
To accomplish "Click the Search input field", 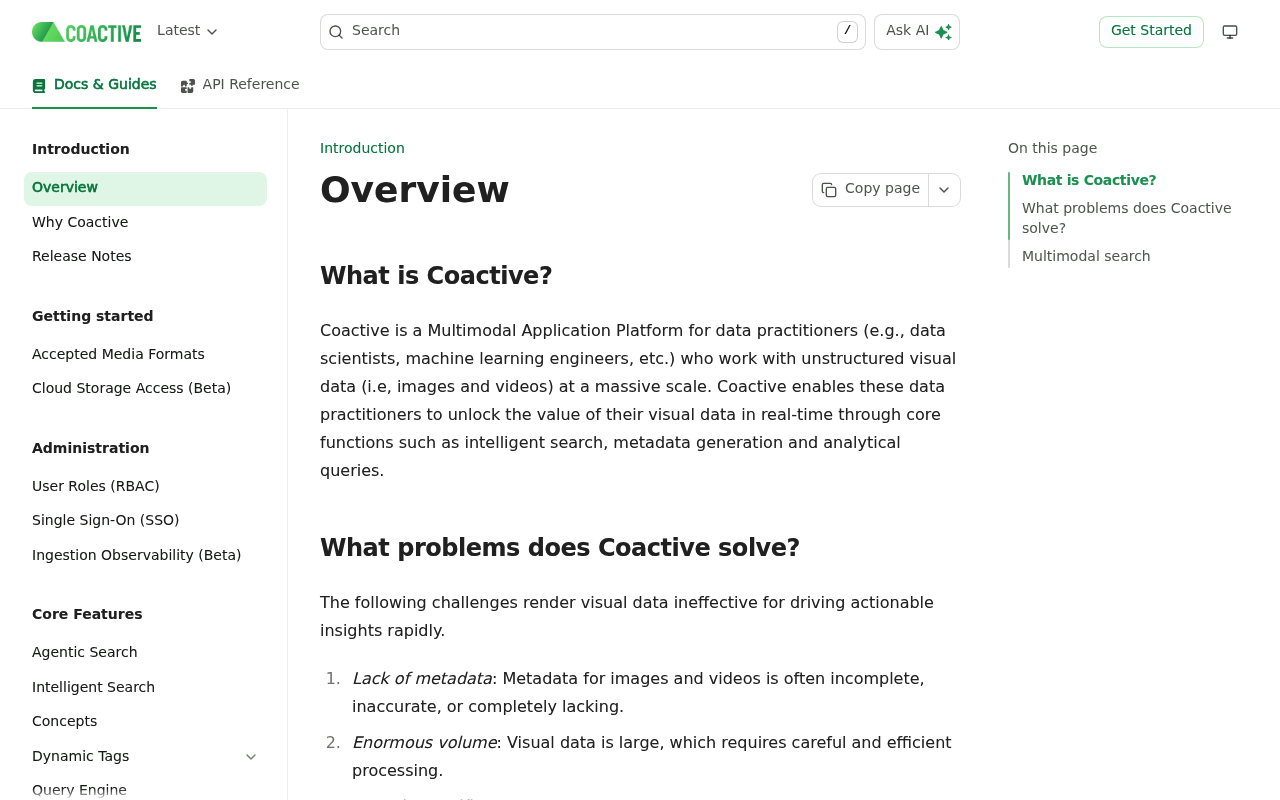I will click(x=592, y=32).
